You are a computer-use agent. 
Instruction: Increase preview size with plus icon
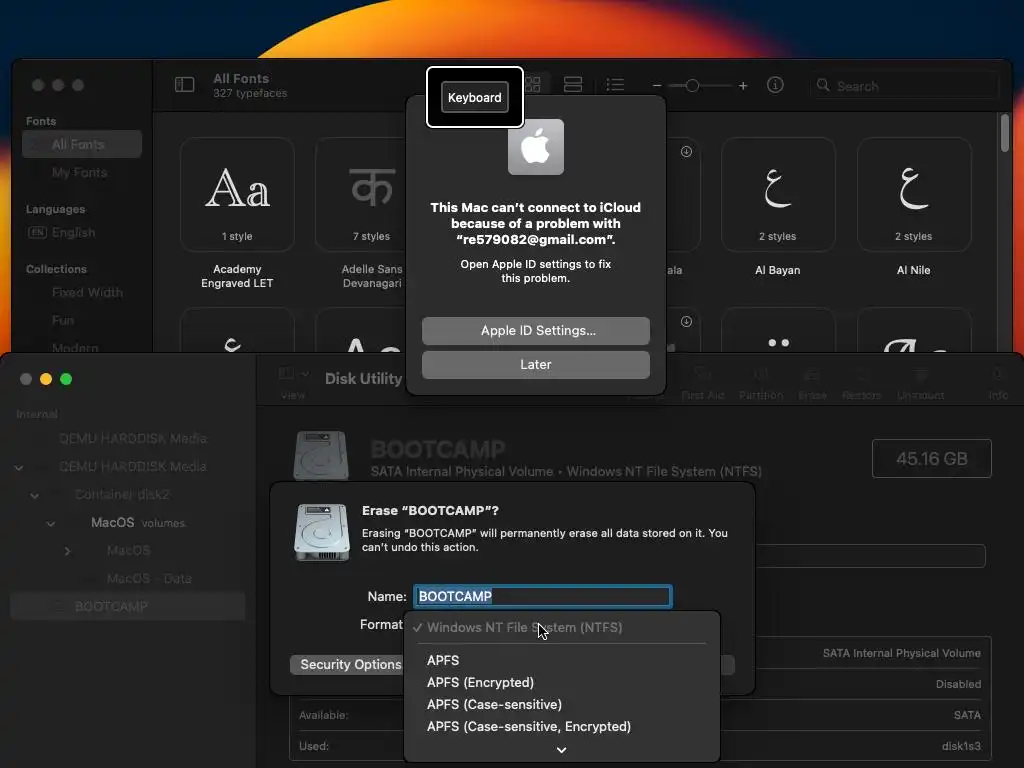pos(743,86)
